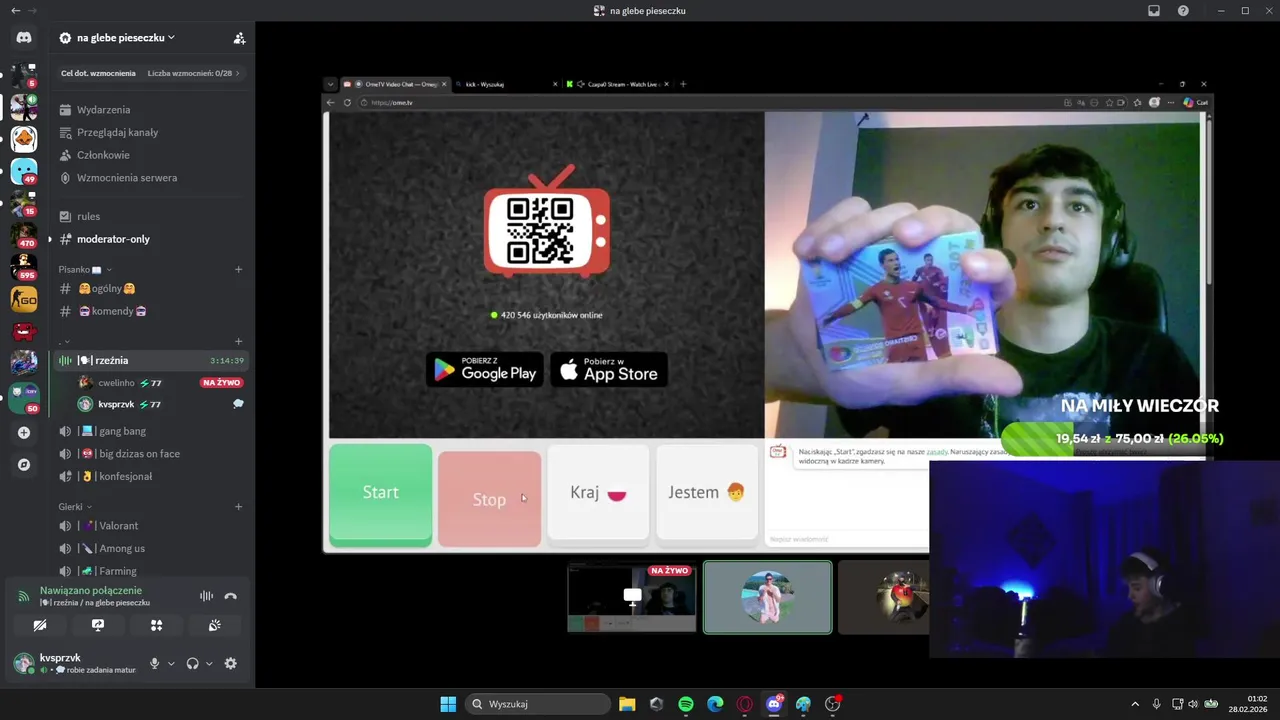Image resolution: width=1280 pixels, height=720 pixels.
Task: Open Discord help question mark icon
Action: point(1183,10)
